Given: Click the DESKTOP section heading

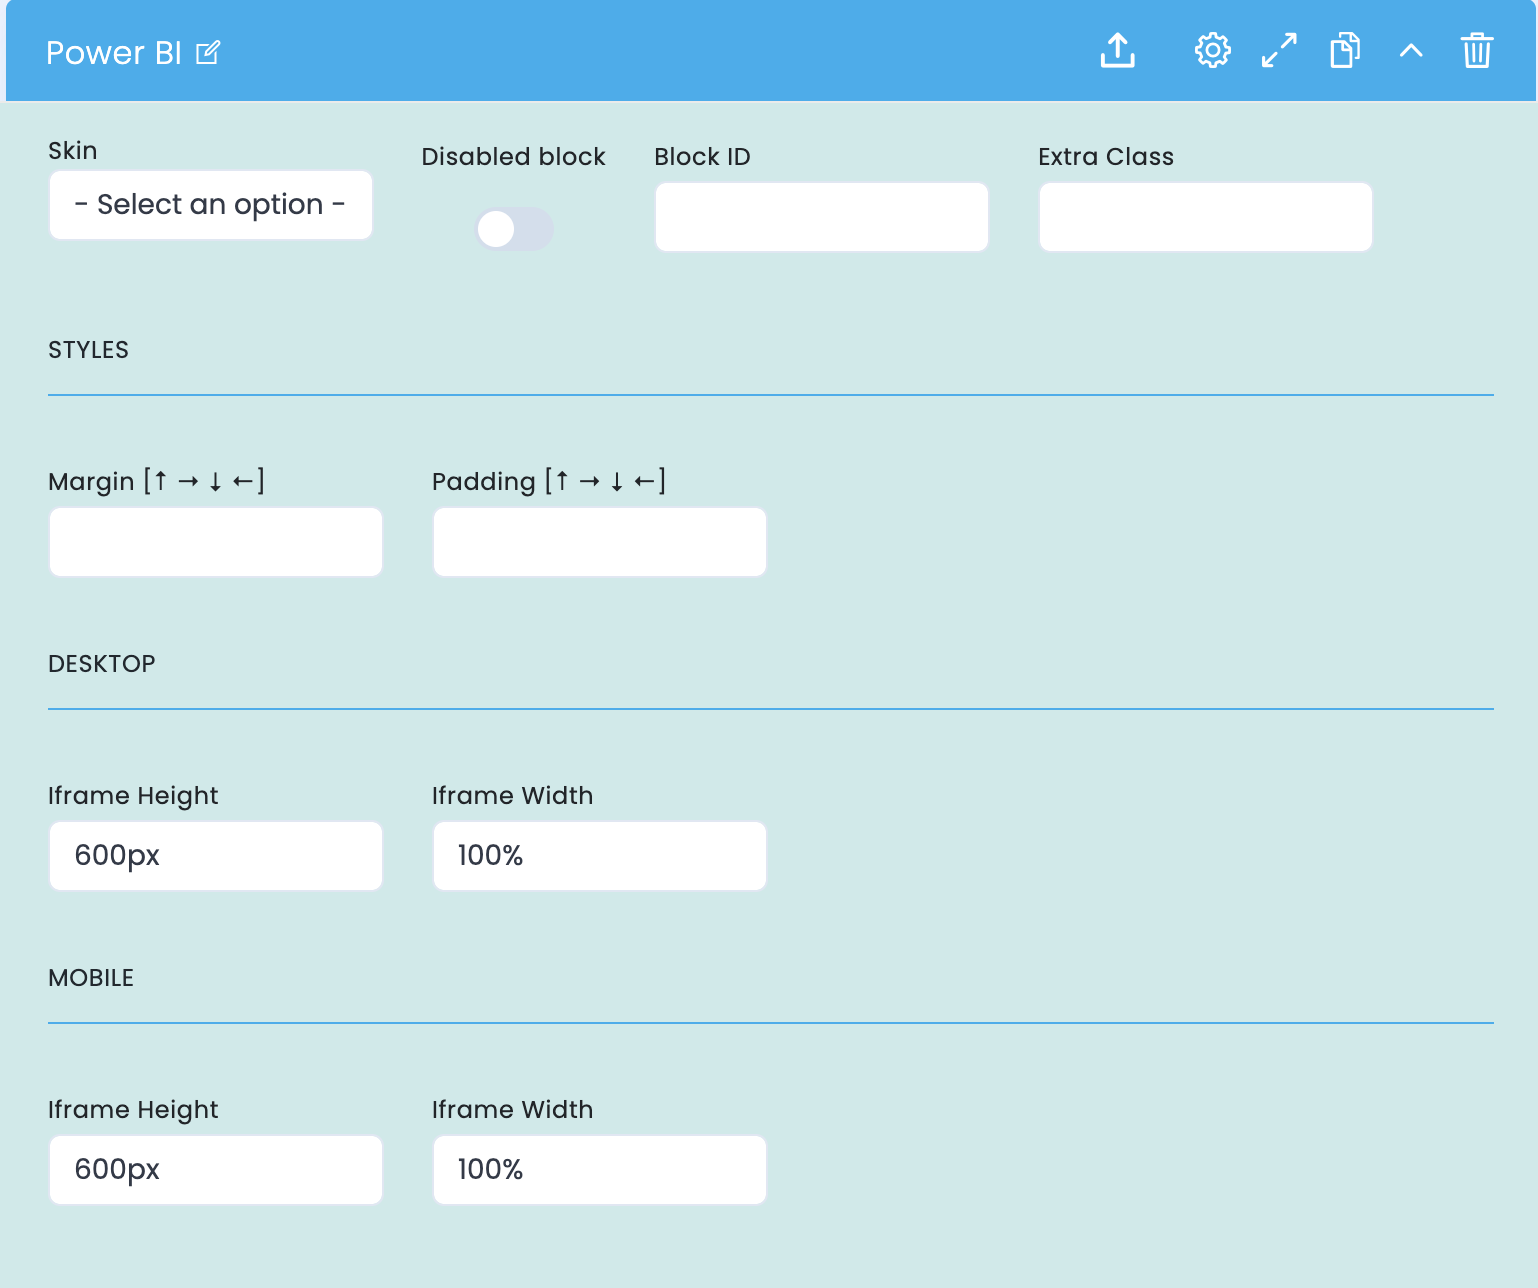Looking at the screenshot, I should click(x=102, y=664).
